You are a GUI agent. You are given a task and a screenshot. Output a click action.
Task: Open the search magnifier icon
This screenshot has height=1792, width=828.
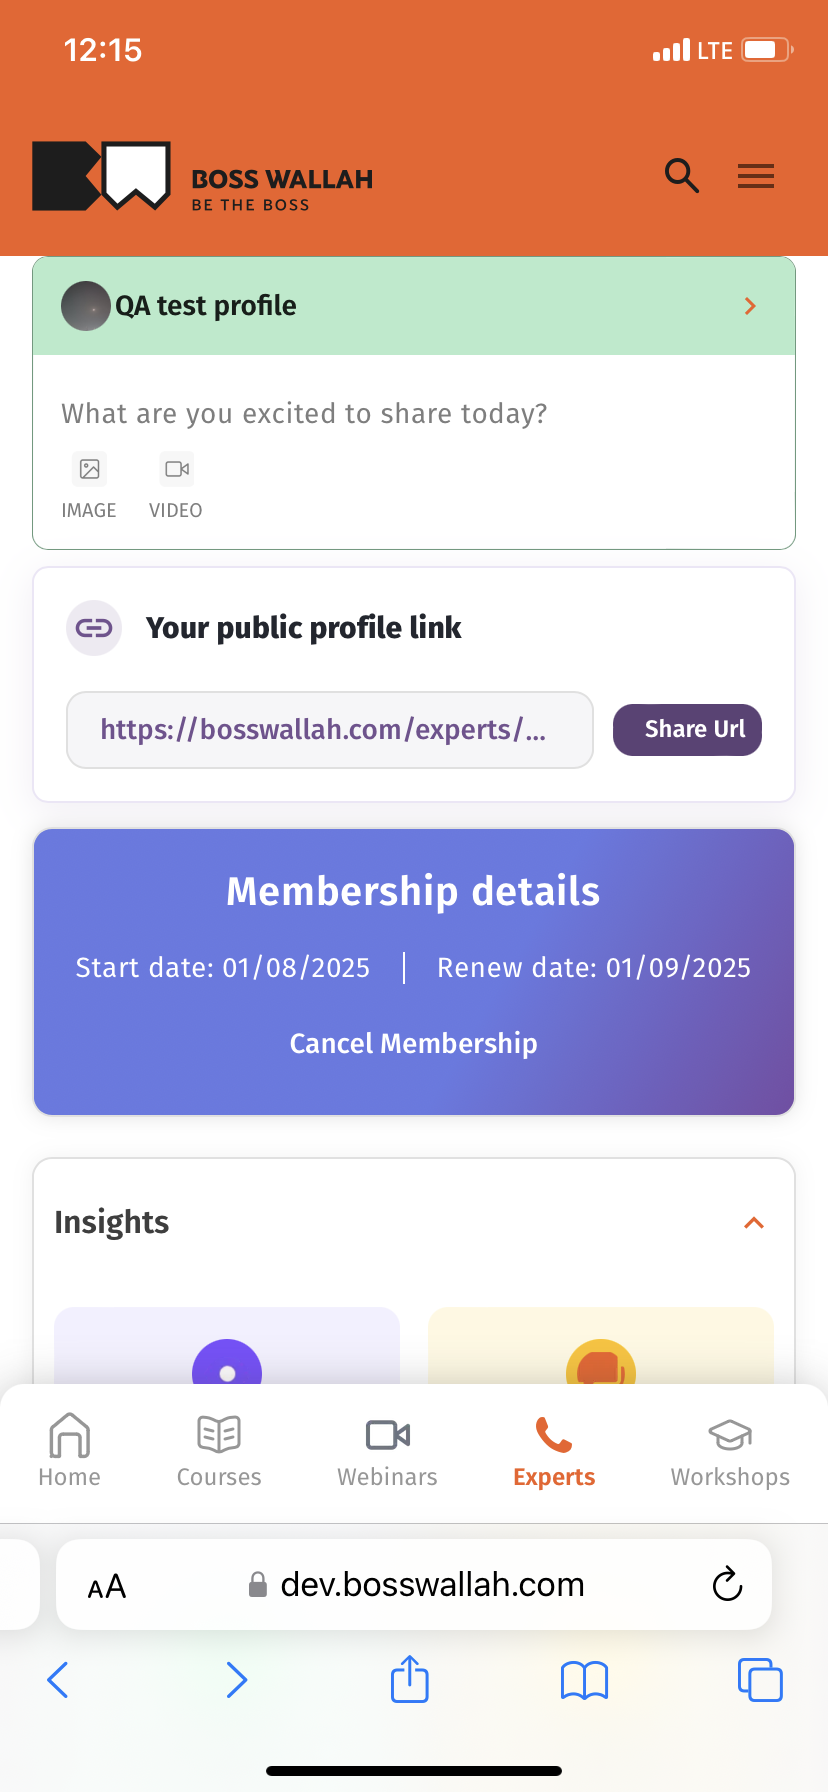click(x=682, y=176)
